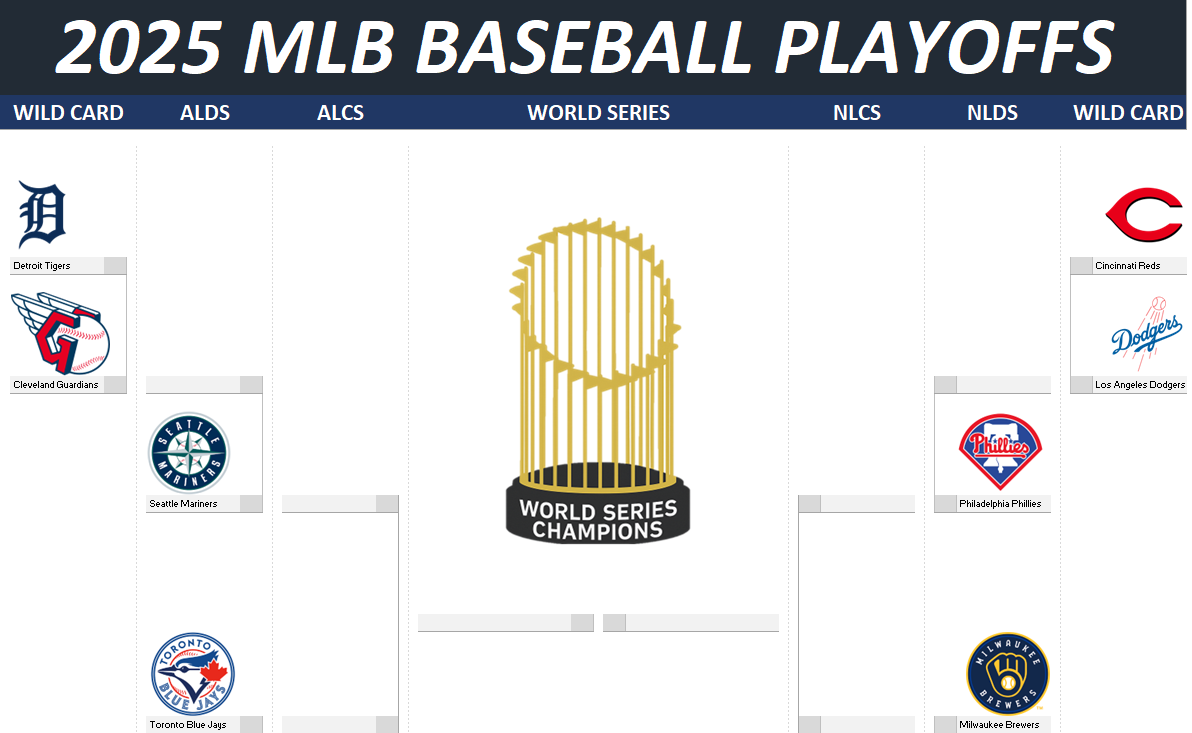The height and width of the screenshot is (733, 1192).
Task: Click the Seattle Mariners score cell
Action: pyautogui.click(x=251, y=504)
